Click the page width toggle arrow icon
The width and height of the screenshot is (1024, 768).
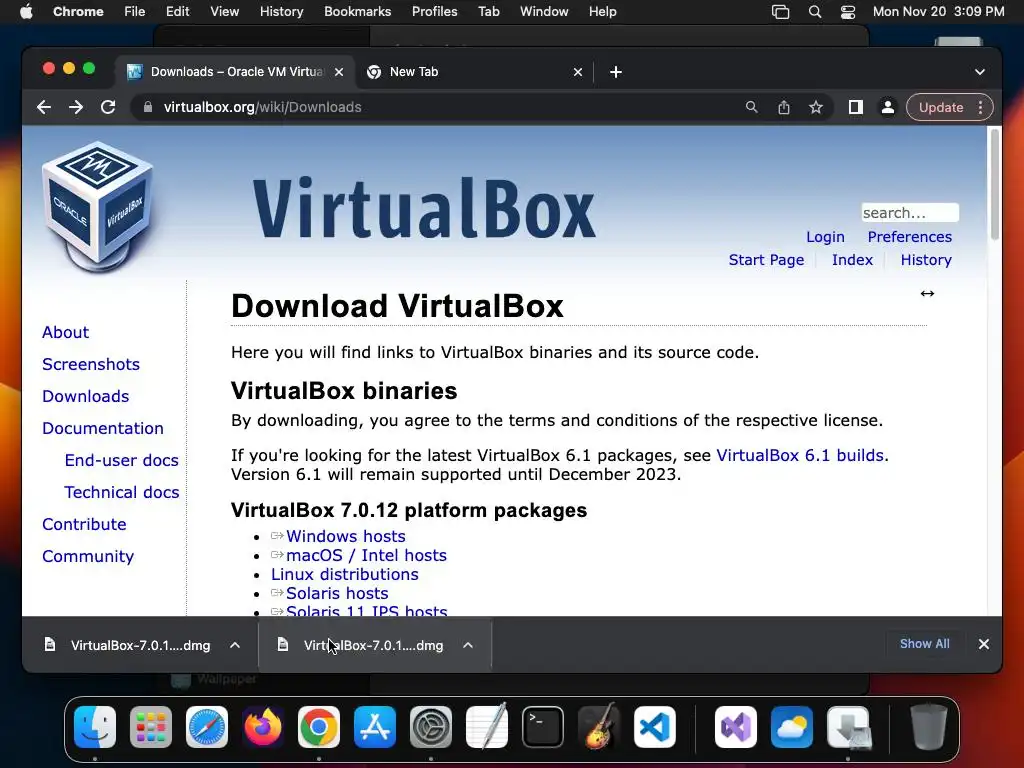[x=927, y=294]
